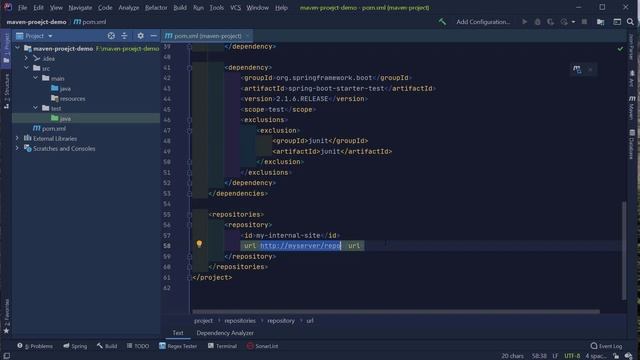
Task: Locate current file with the target icon
Action: [x=111, y=36]
